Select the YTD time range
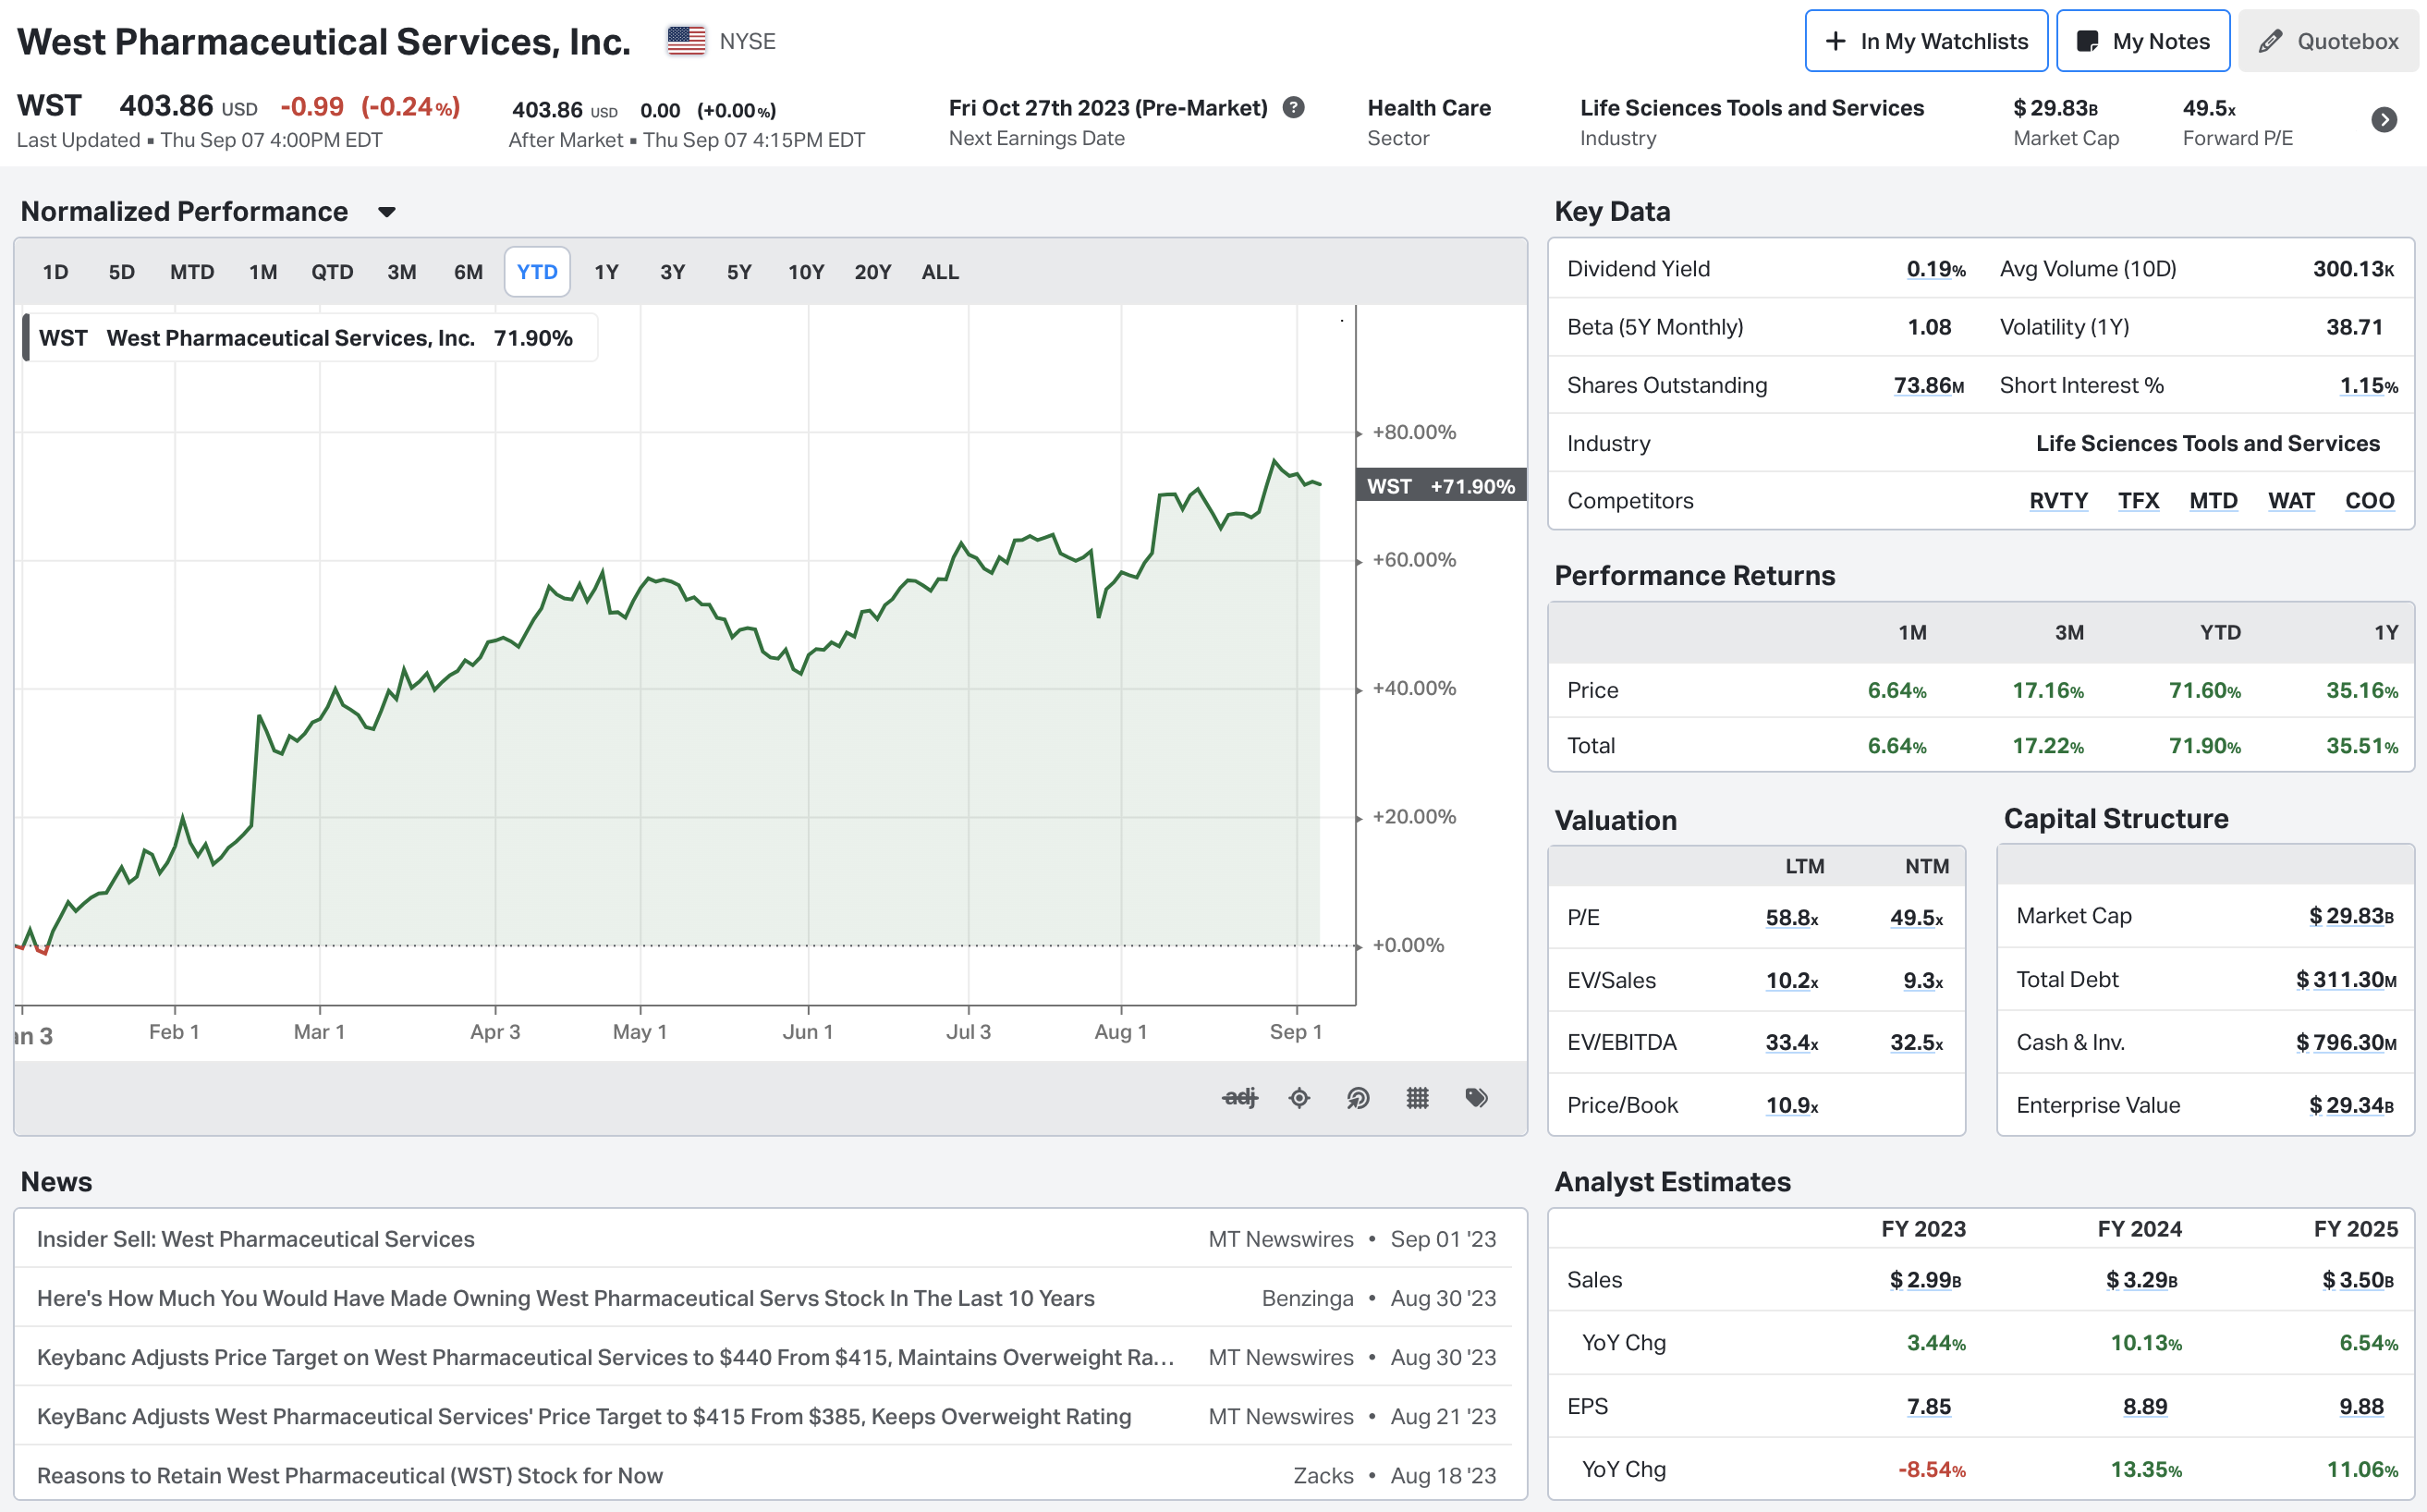This screenshot has width=2427, height=1512. click(x=537, y=272)
